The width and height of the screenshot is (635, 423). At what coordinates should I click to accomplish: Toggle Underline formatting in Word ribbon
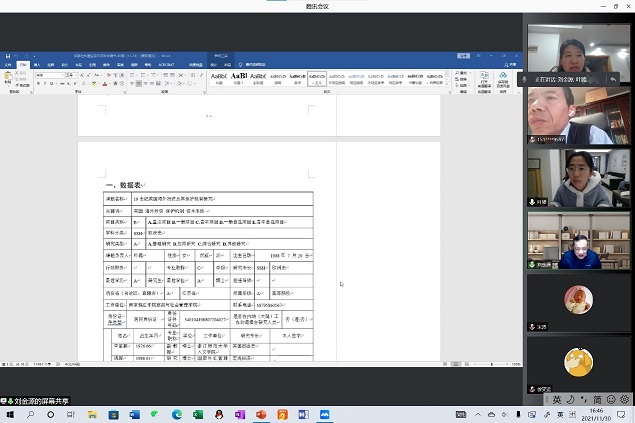(51, 84)
